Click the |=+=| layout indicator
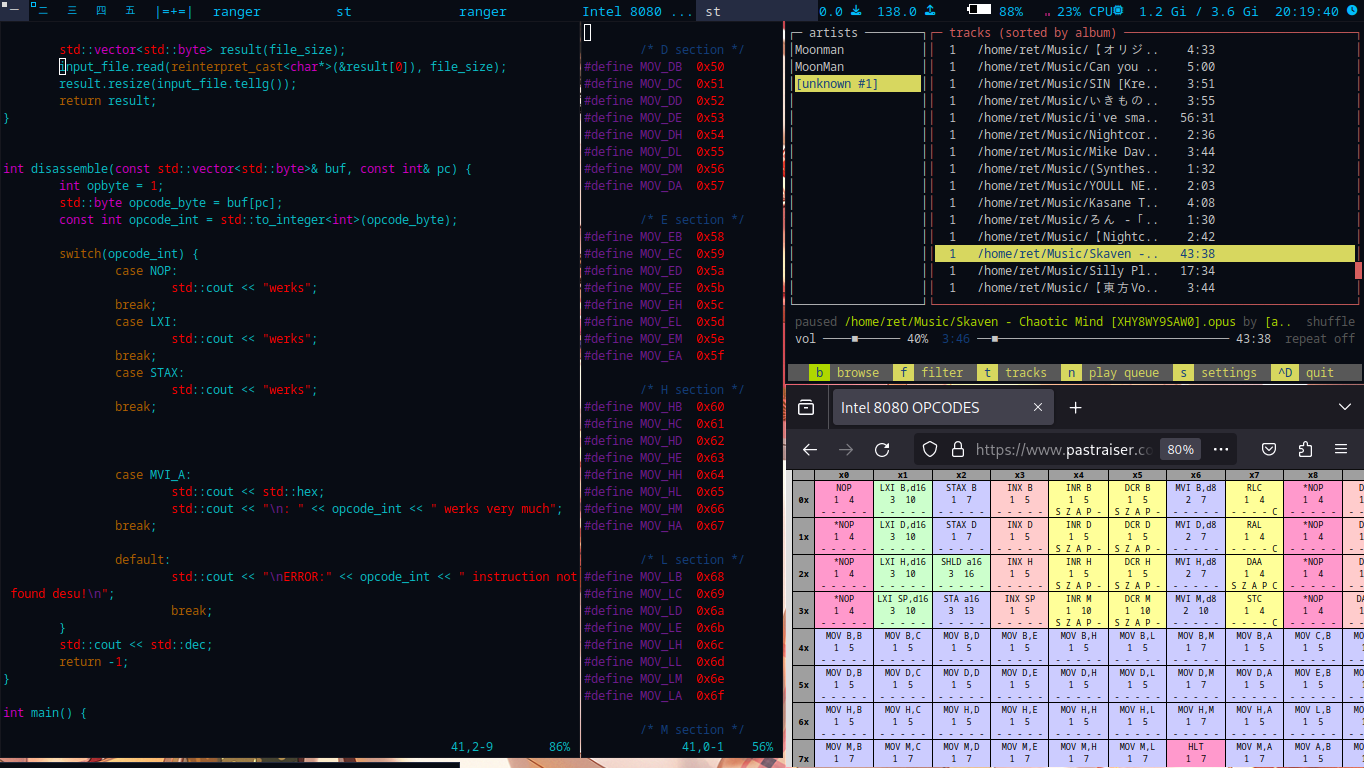The height and width of the screenshot is (768, 1364). [174, 12]
